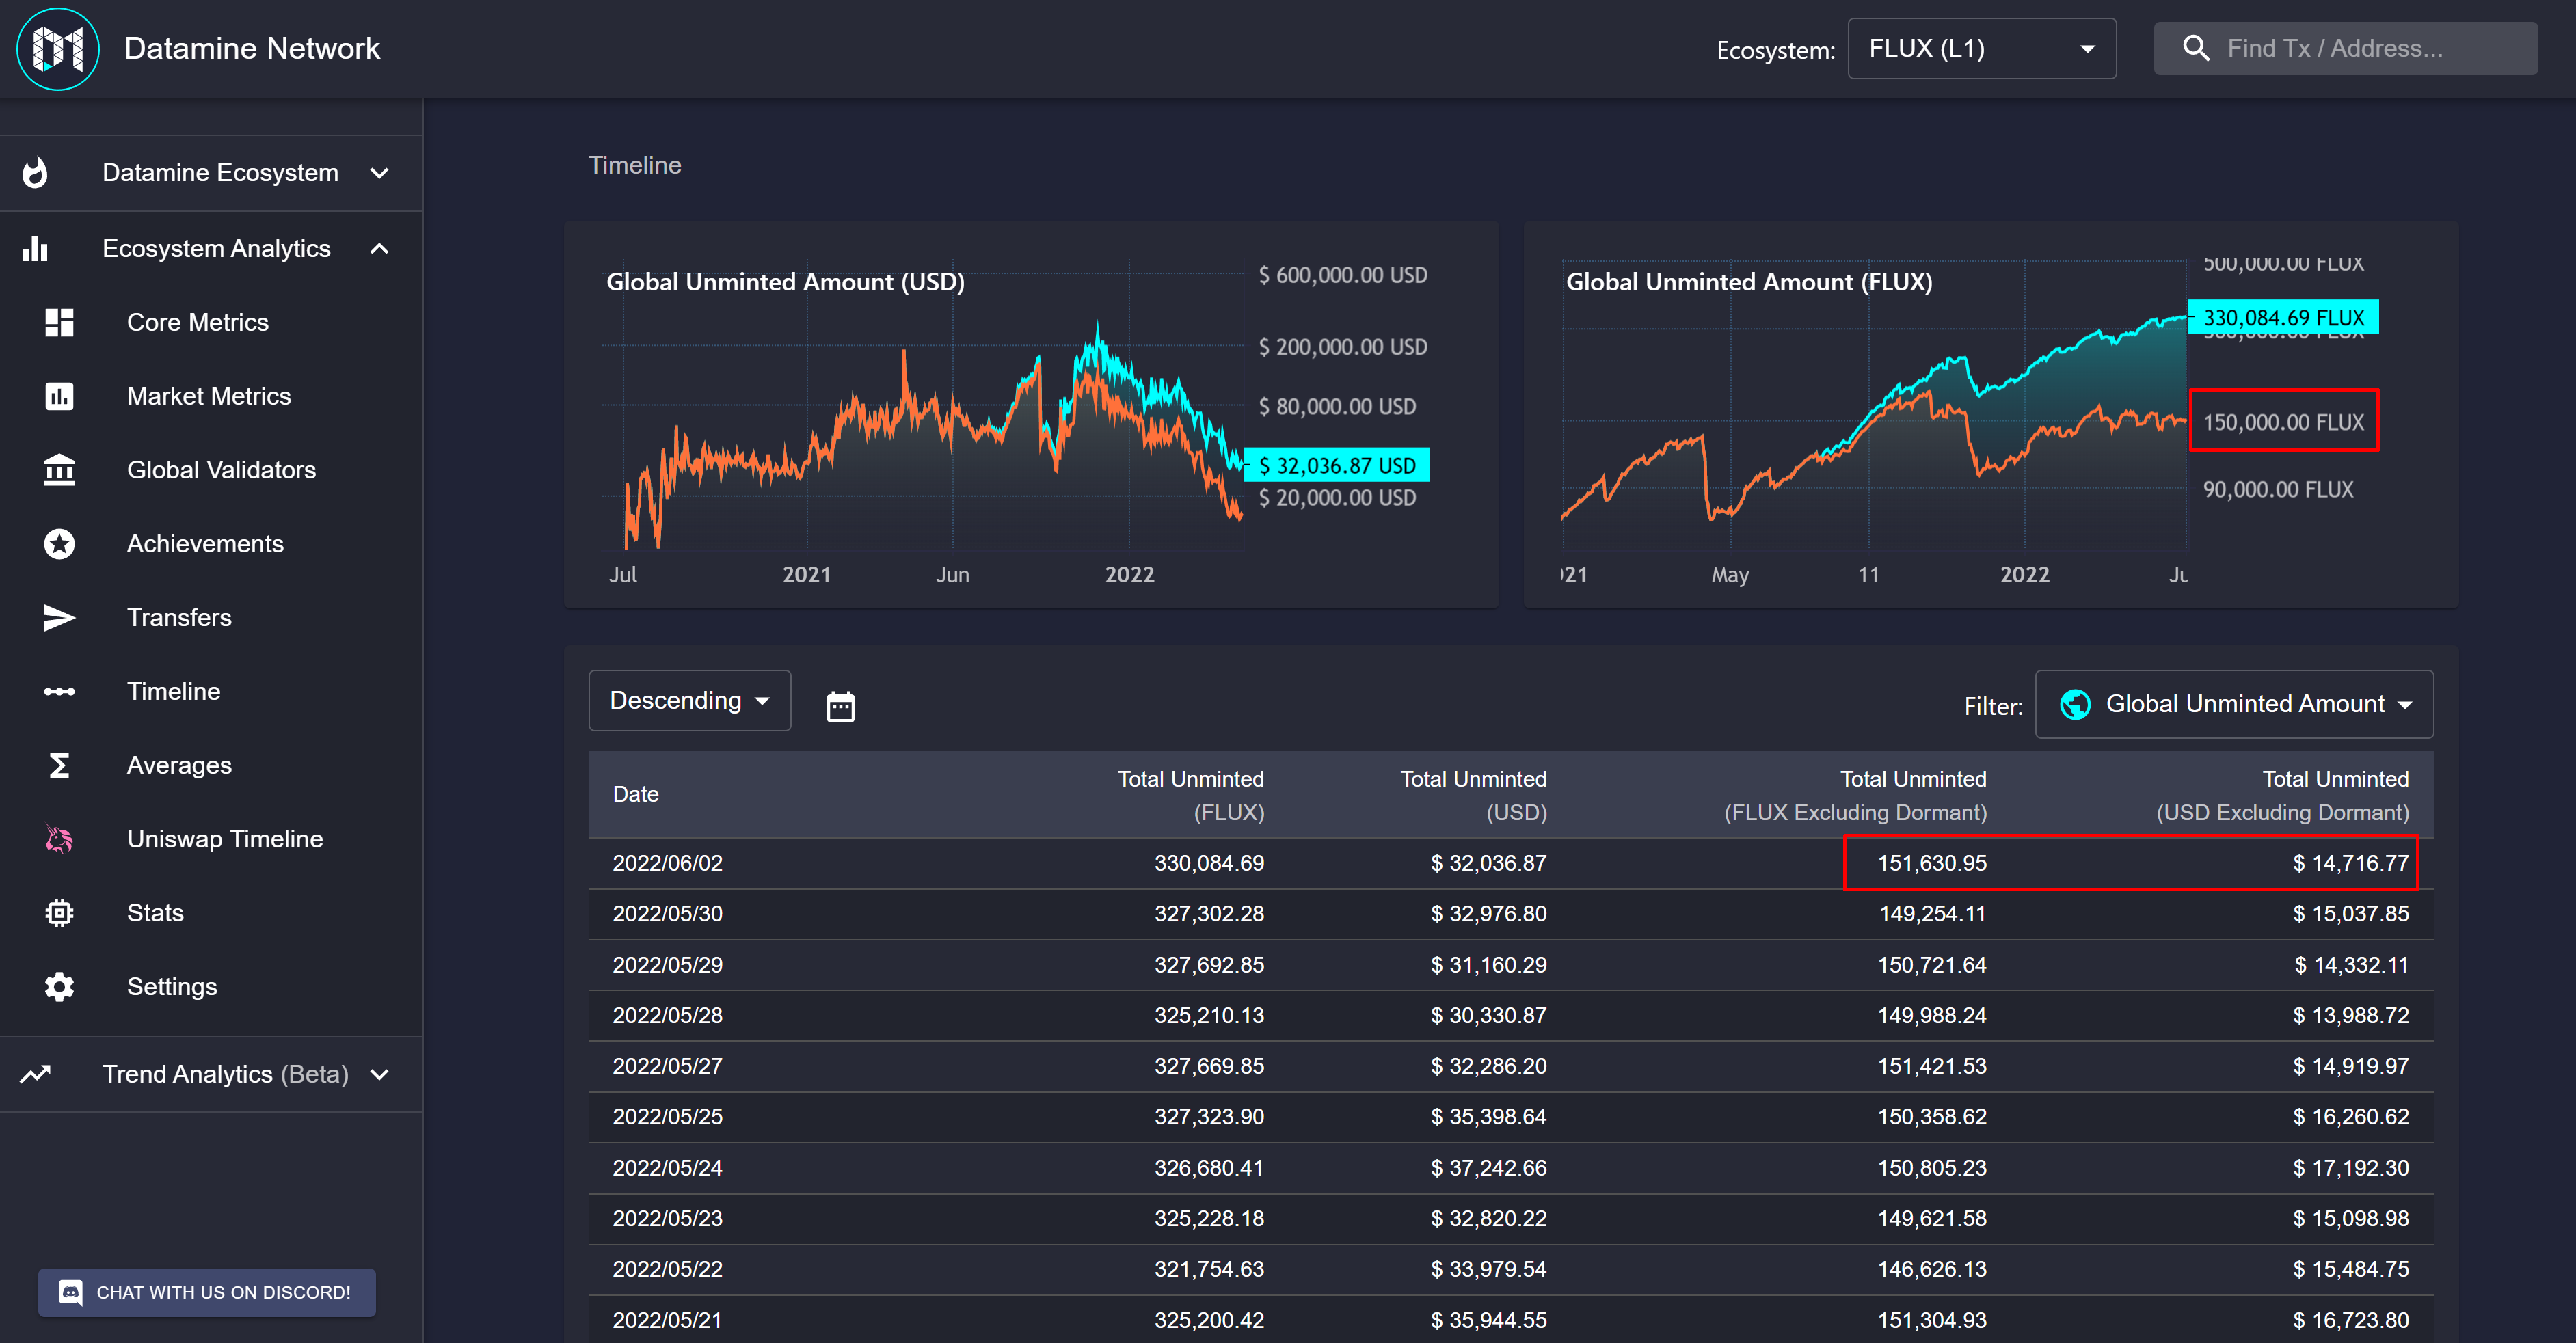Screen dimensions: 2576x1343
Task: Click the Averages sigma icon
Action: click(x=59, y=765)
